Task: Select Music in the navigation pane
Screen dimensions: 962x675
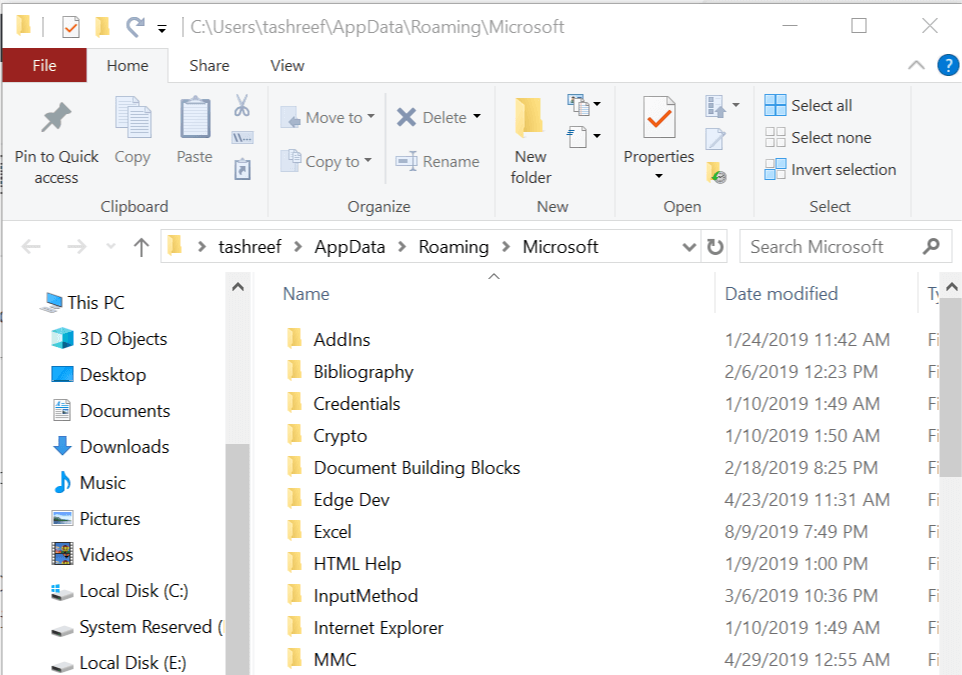Action: coord(89,482)
